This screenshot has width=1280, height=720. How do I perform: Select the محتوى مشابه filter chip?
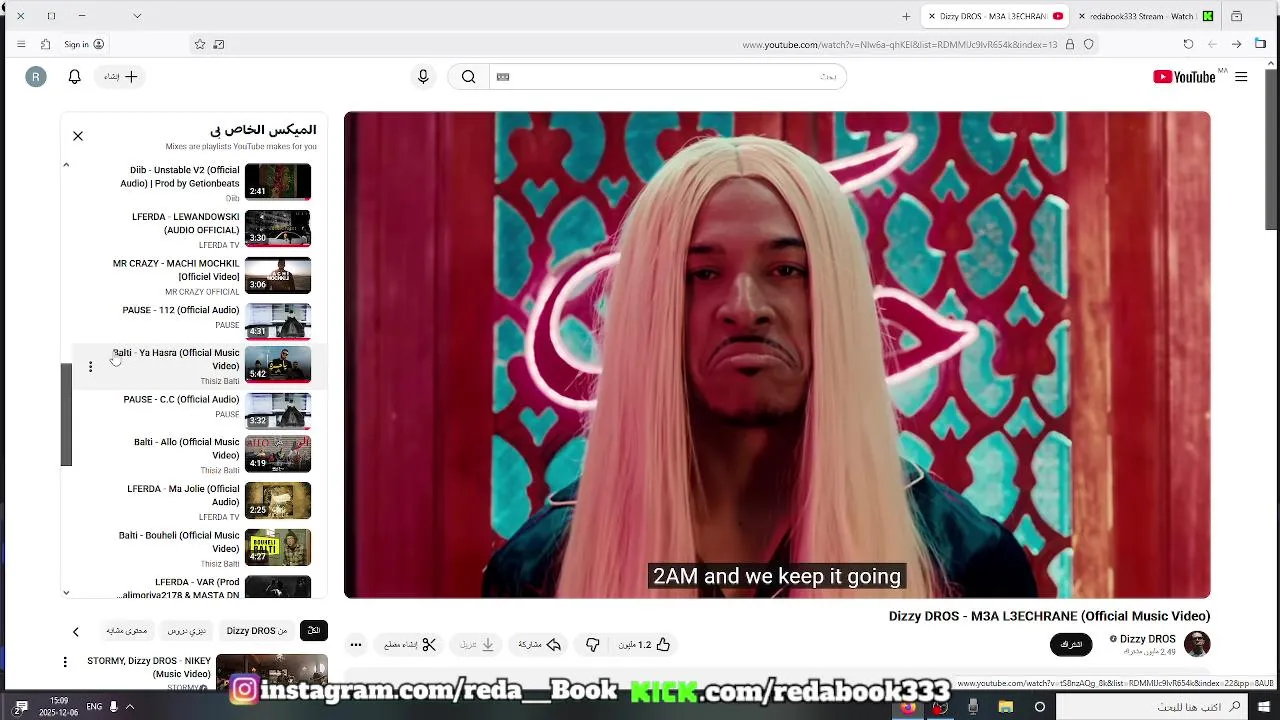coord(127,631)
